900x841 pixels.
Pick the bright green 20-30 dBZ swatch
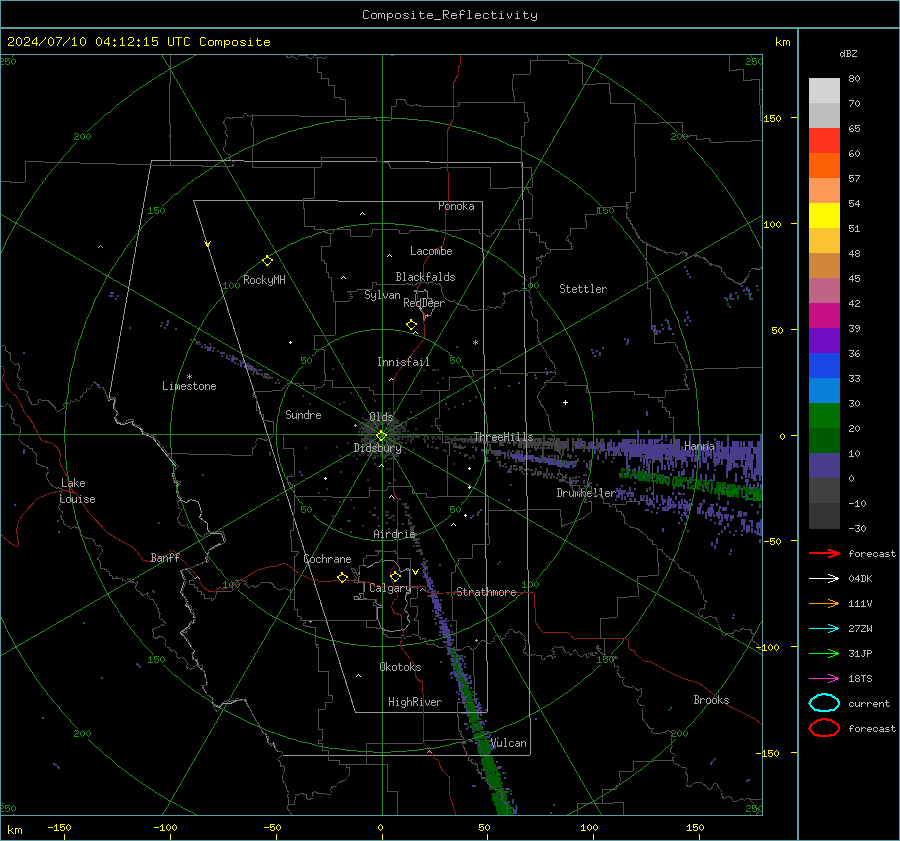tap(824, 416)
